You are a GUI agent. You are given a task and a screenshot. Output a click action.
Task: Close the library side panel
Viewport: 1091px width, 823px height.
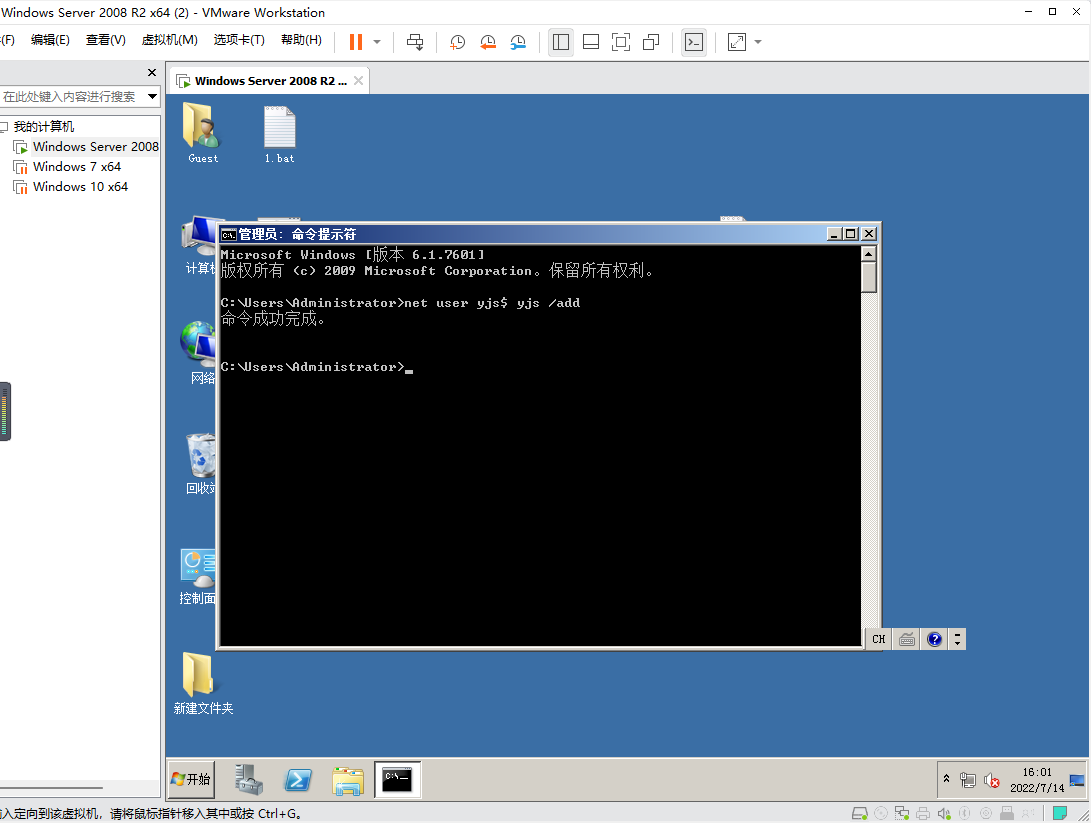(152, 72)
